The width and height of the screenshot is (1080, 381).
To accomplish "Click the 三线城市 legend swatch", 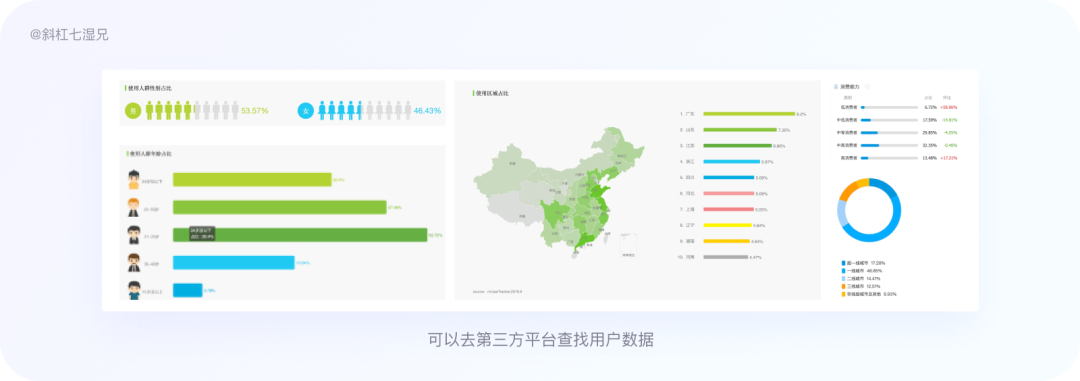I will point(843,286).
